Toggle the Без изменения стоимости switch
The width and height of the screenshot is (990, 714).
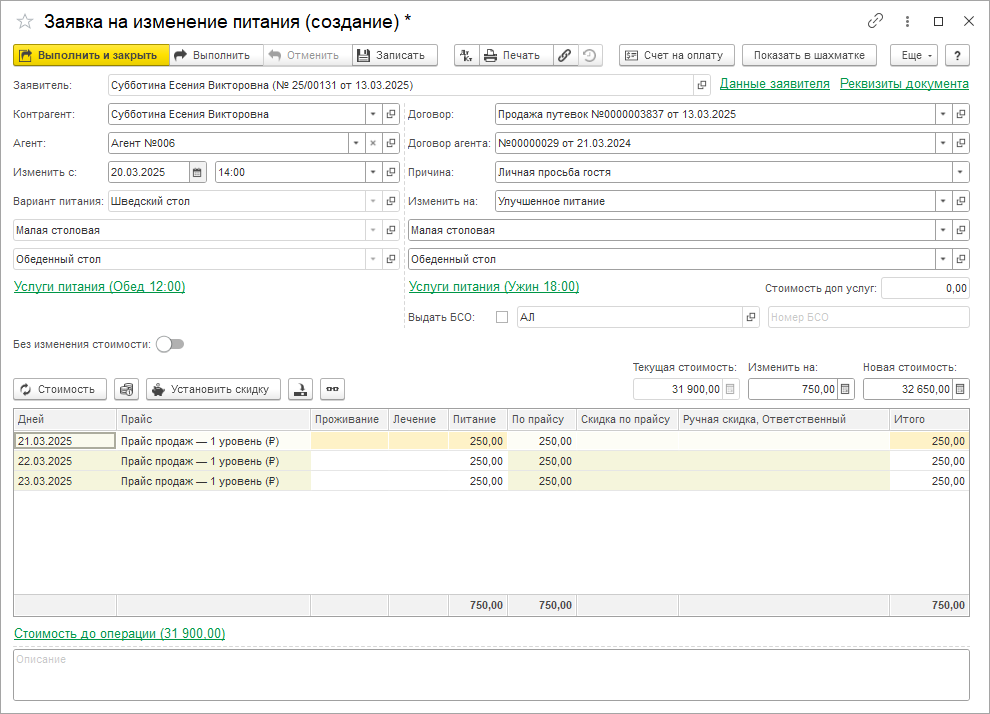pos(170,344)
